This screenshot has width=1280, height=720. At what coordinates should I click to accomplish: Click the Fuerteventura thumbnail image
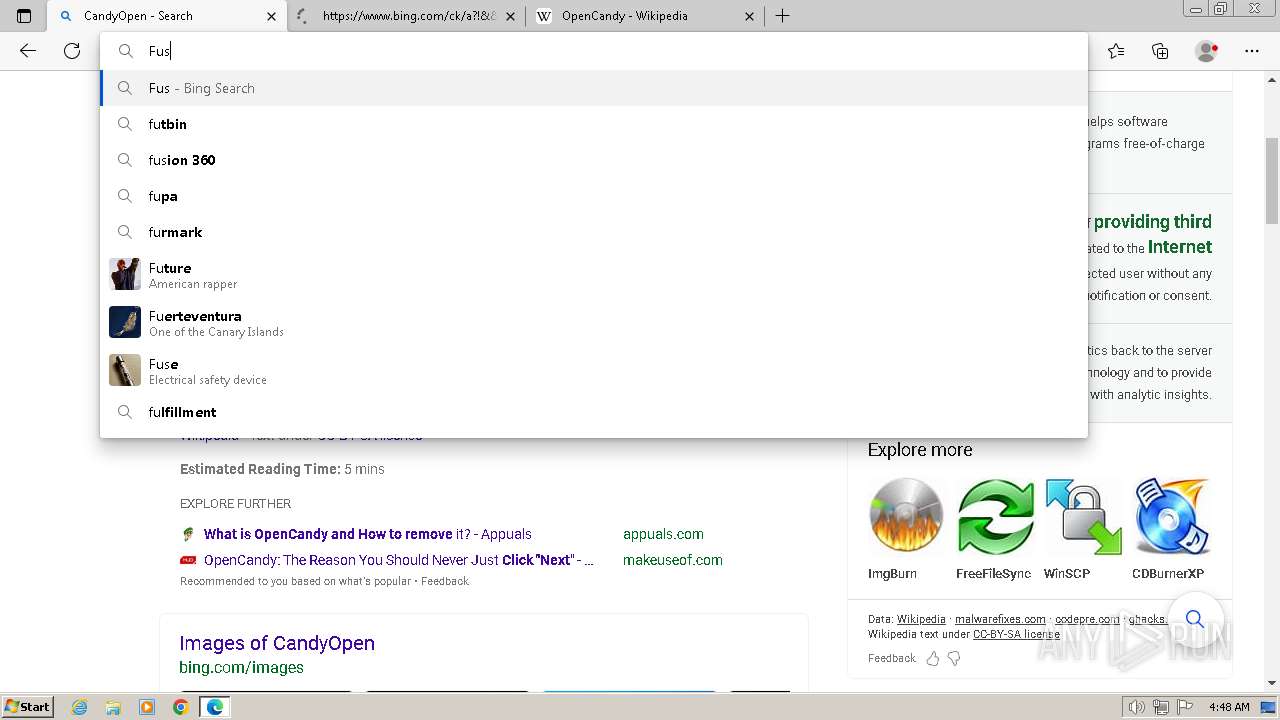click(125, 322)
